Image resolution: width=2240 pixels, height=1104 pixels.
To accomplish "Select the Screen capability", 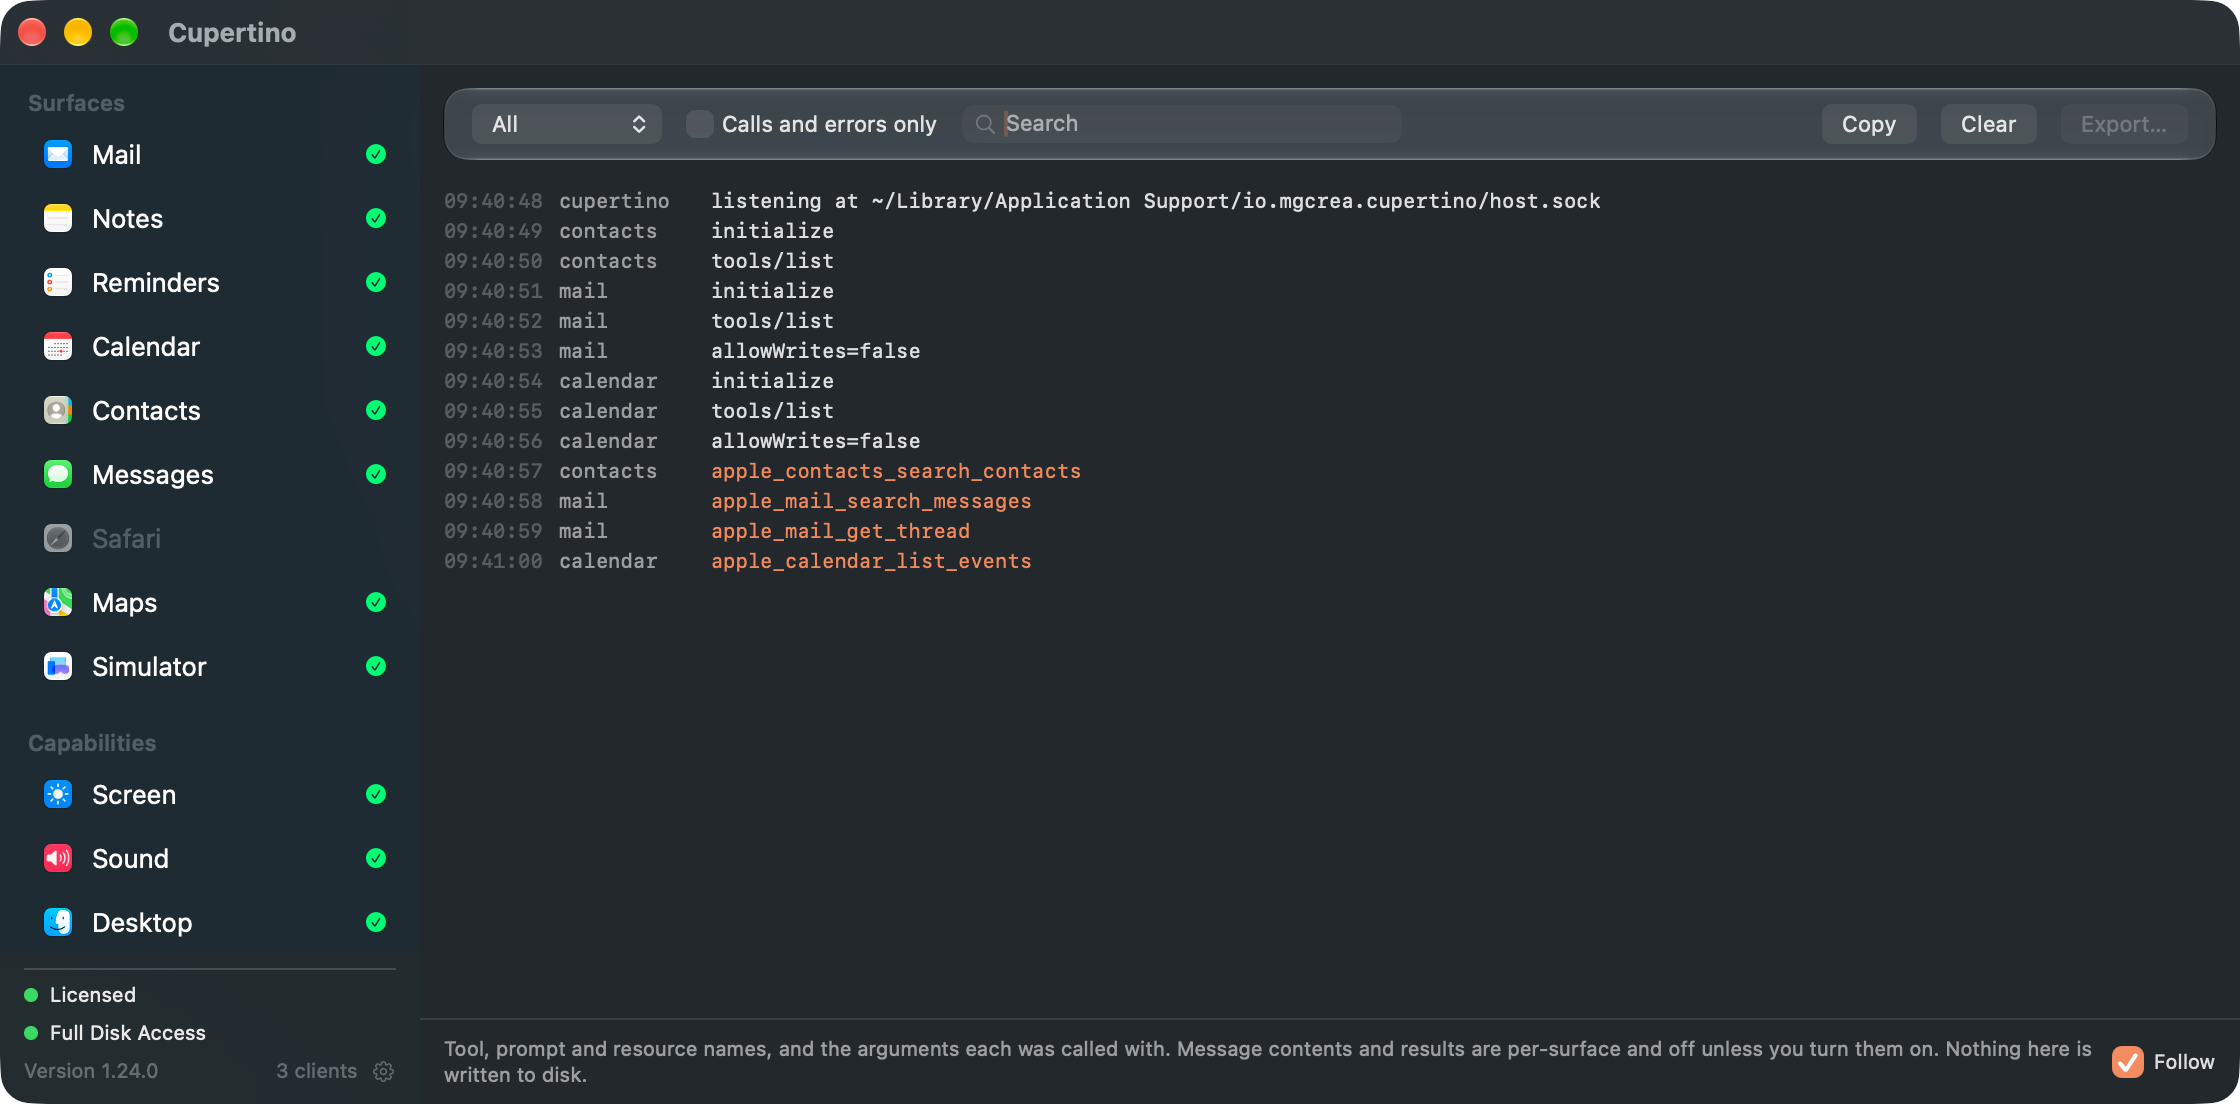I will pos(210,795).
